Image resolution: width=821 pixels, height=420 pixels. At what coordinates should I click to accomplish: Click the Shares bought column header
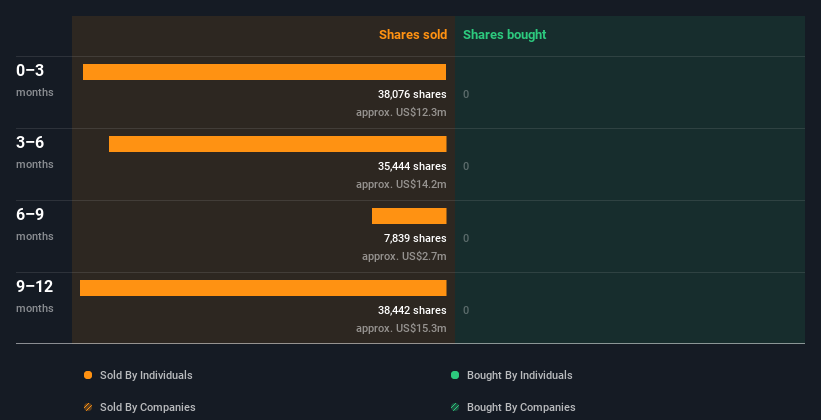point(505,35)
